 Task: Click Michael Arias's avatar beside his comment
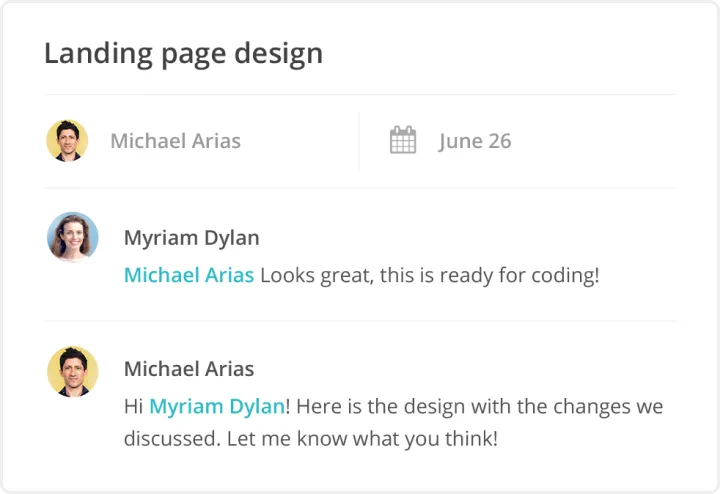coord(73,371)
